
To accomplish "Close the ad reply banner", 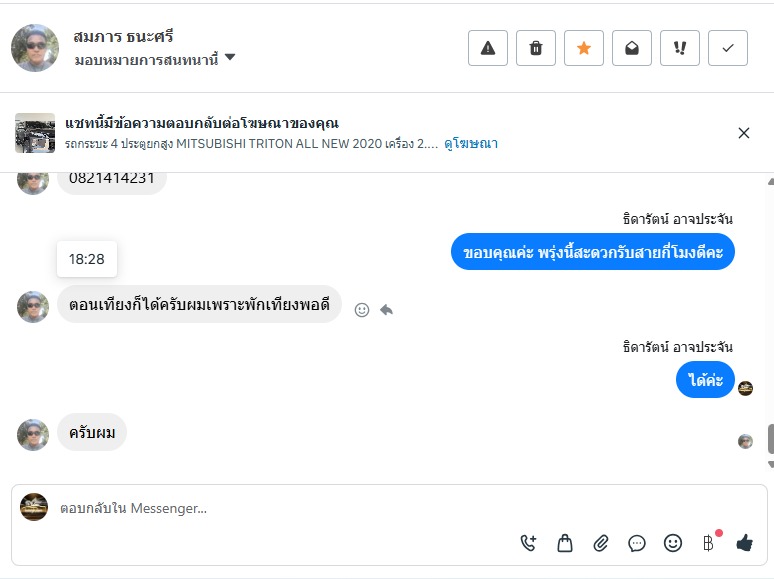I will click(743, 133).
